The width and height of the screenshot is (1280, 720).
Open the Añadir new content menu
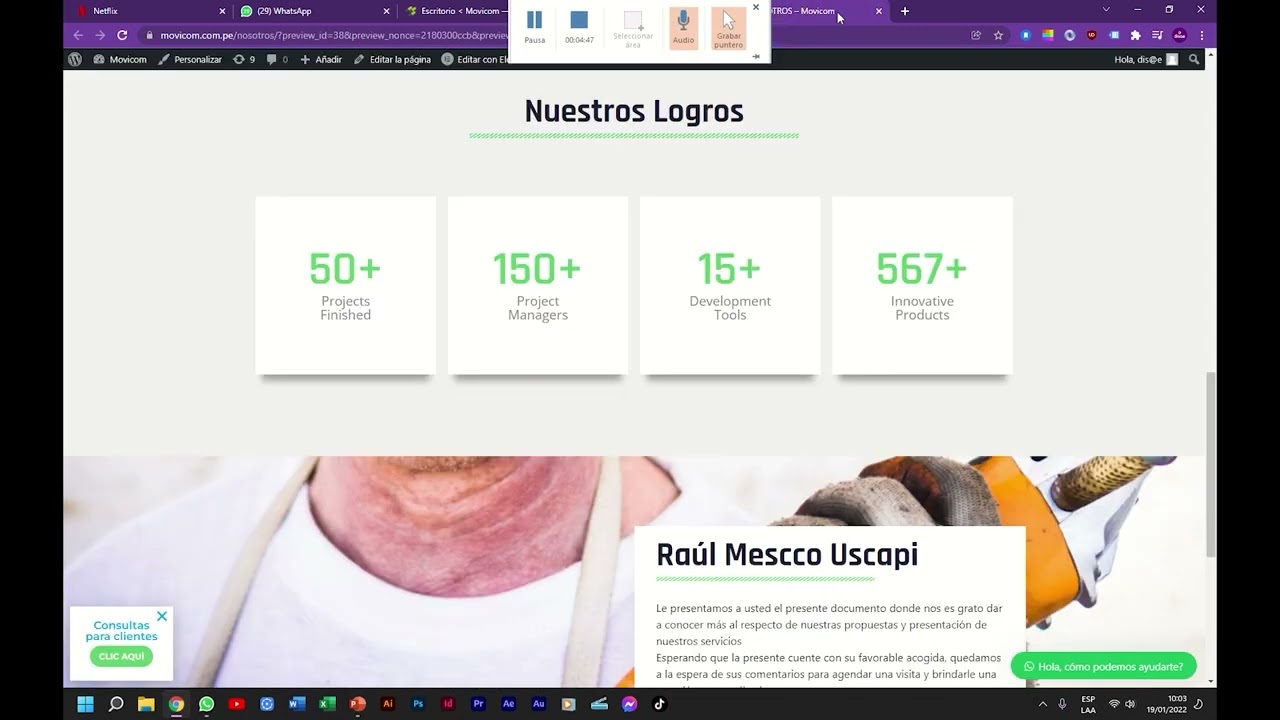click(321, 59)
